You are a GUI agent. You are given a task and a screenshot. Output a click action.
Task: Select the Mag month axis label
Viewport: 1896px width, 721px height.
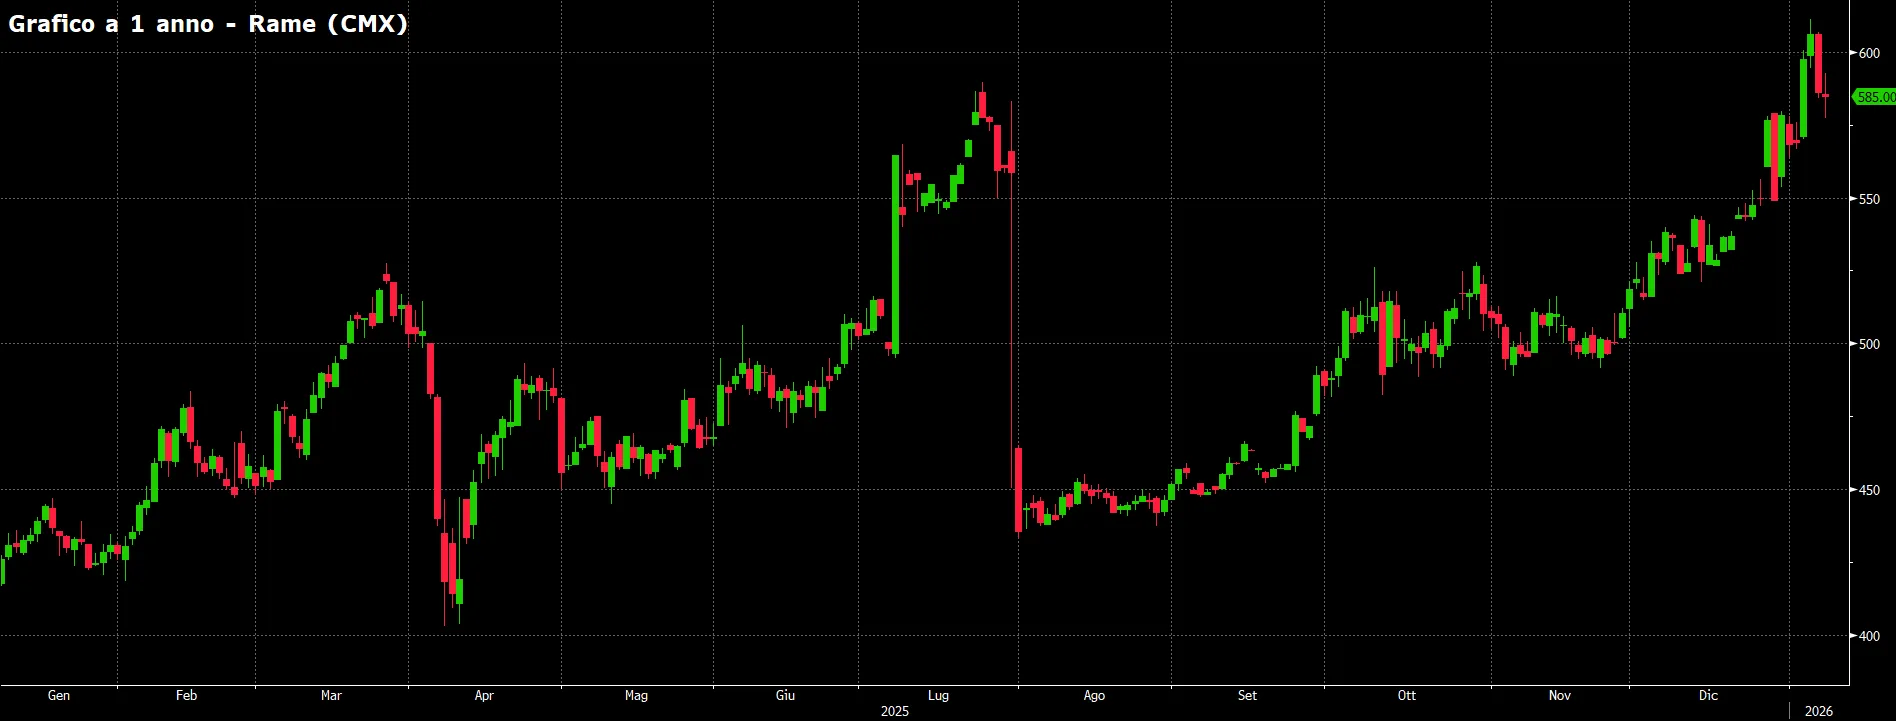636,695
